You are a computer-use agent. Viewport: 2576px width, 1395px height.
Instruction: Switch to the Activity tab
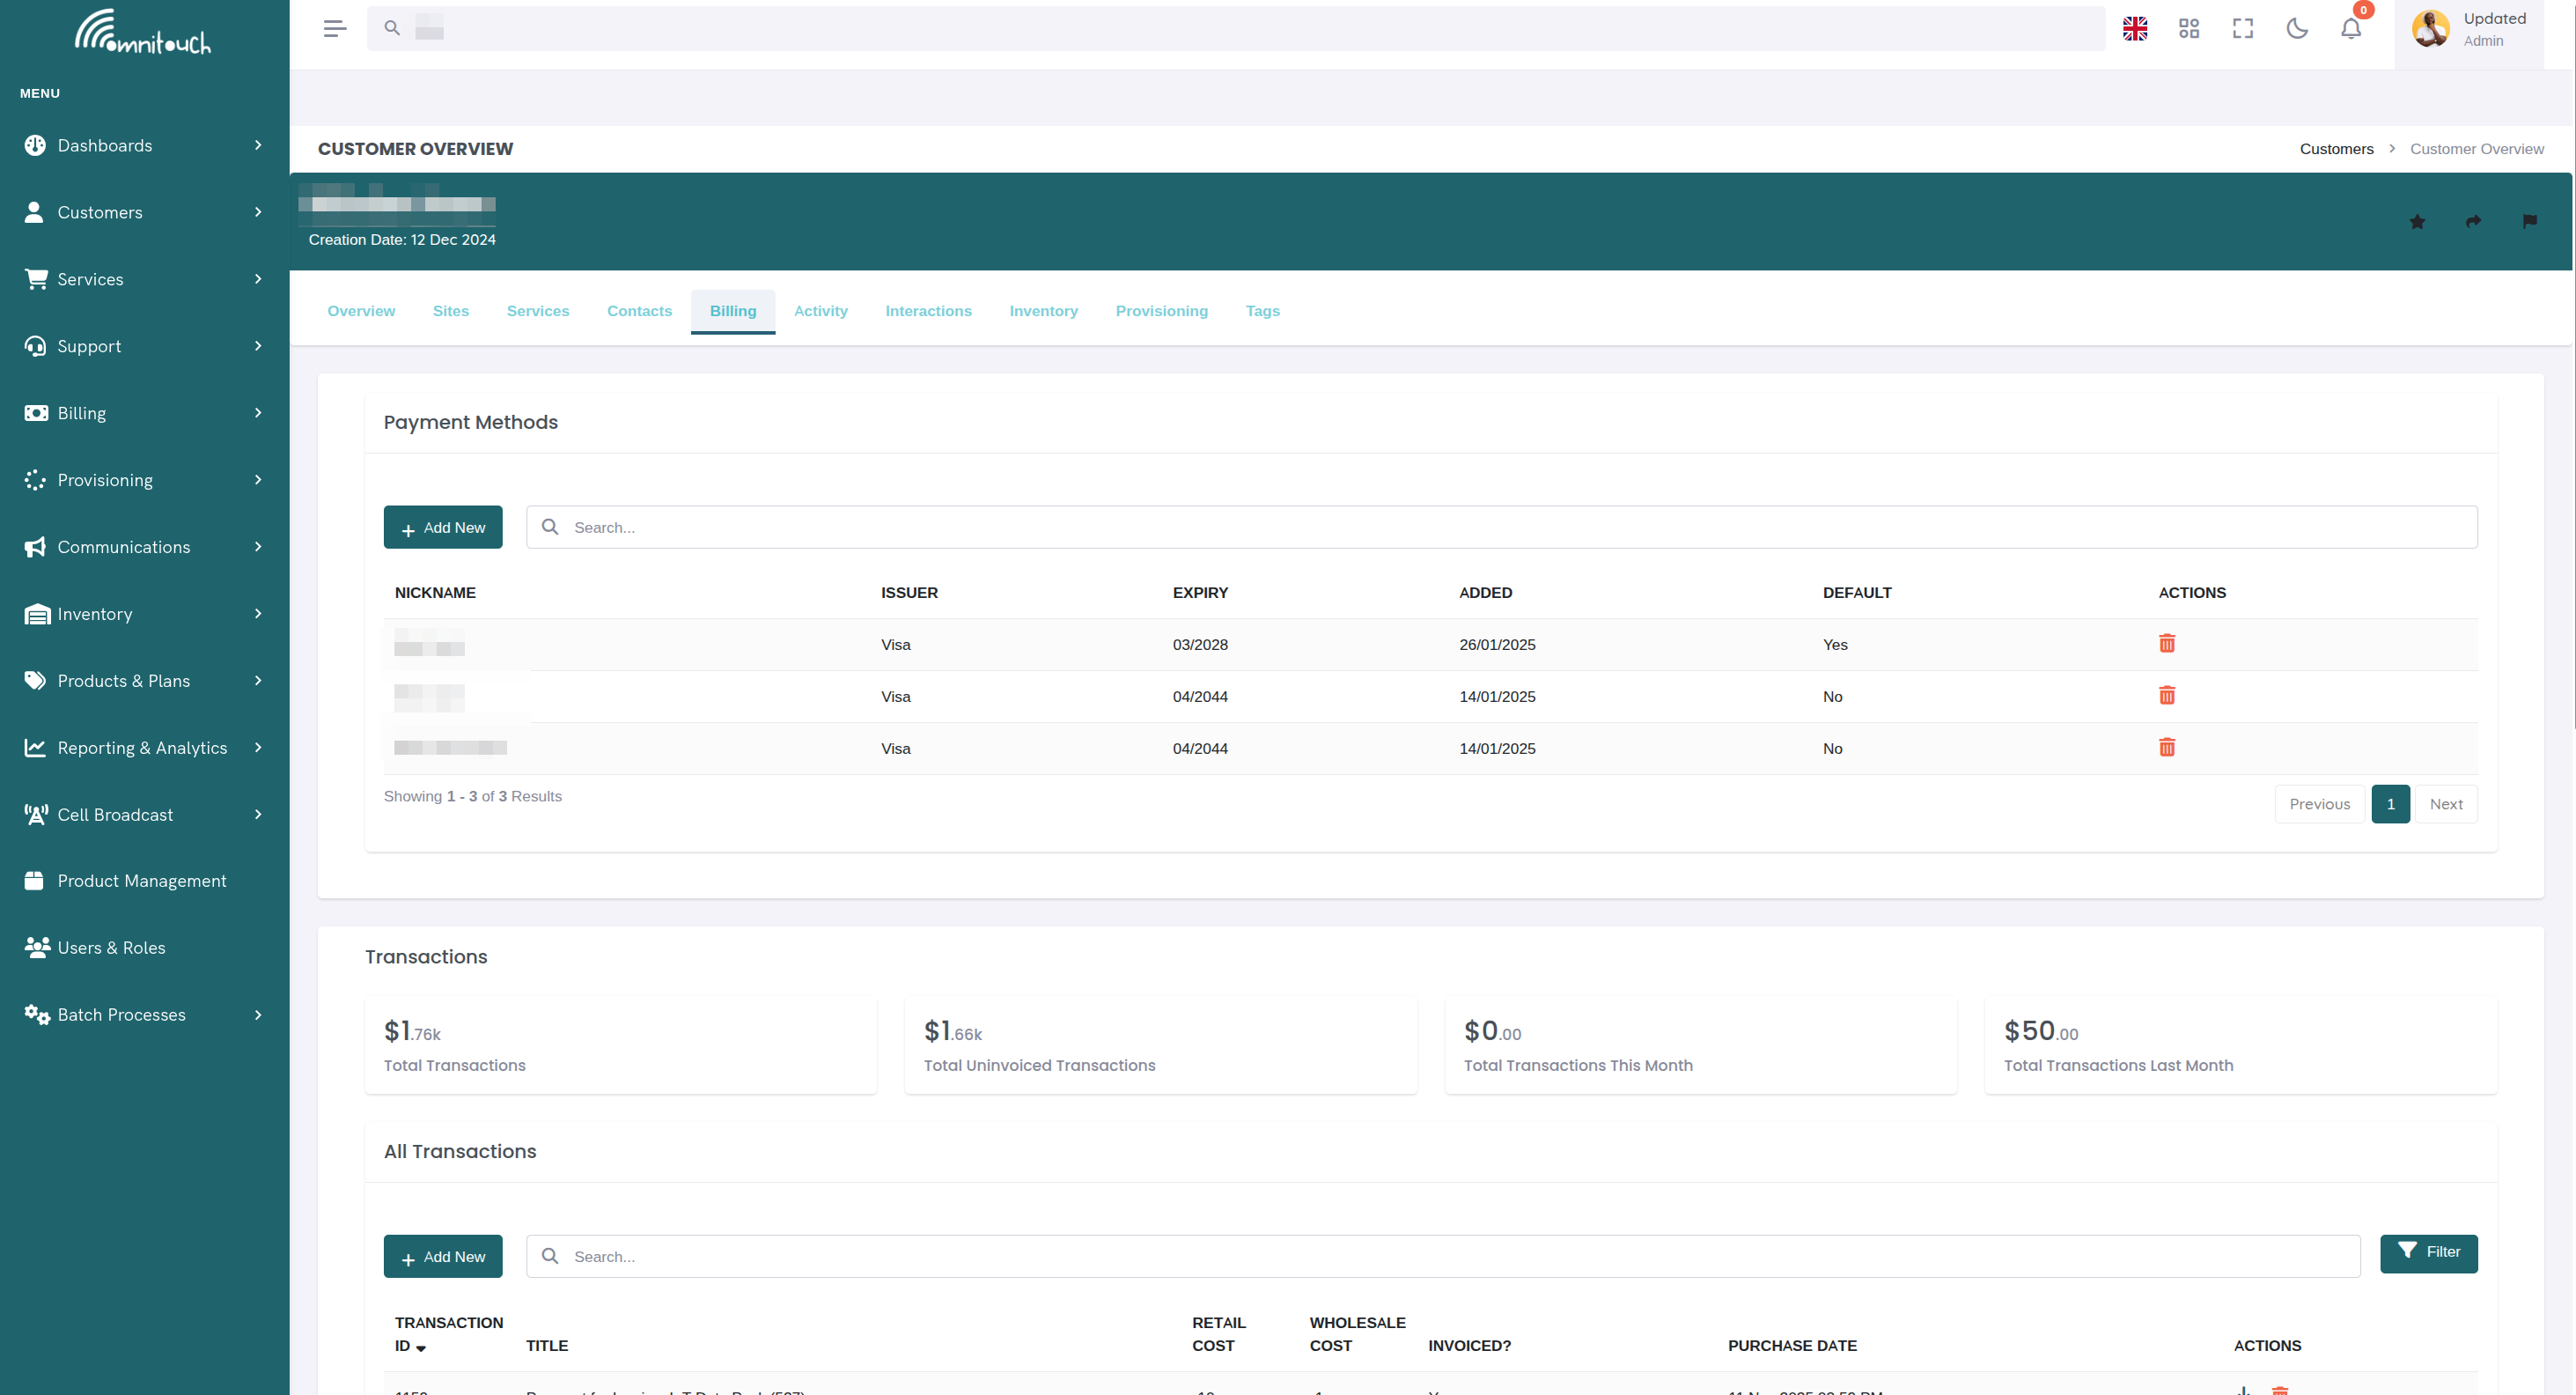(820, 311)
